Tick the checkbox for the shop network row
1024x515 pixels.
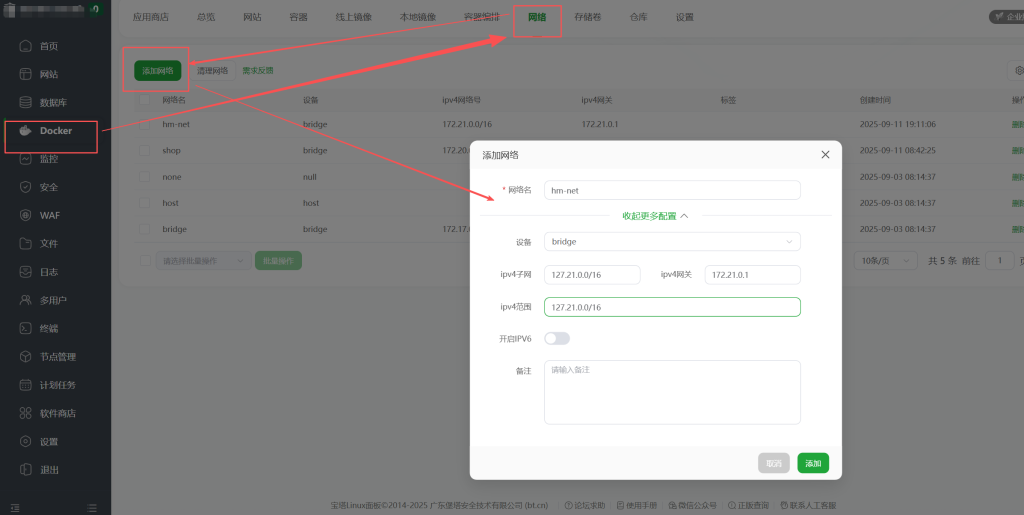coord(143,150)
